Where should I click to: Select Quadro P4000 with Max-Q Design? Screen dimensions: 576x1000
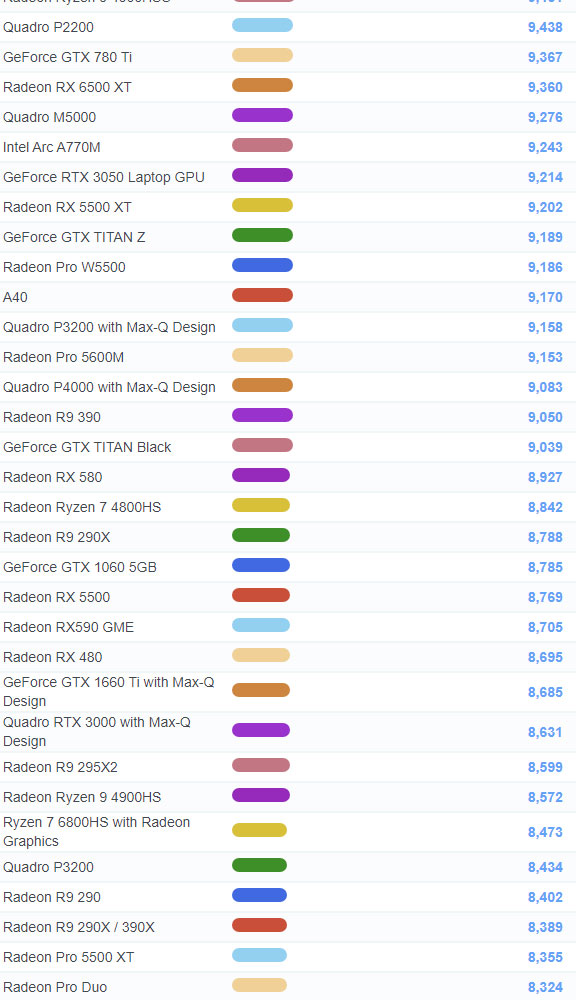[109, 387]
